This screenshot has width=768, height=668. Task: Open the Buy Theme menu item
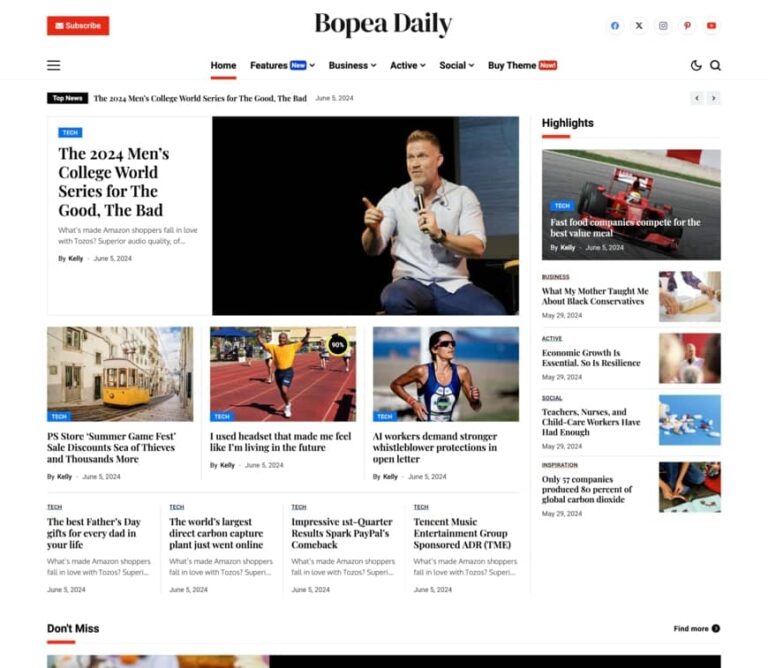click(x=521, y=65)
